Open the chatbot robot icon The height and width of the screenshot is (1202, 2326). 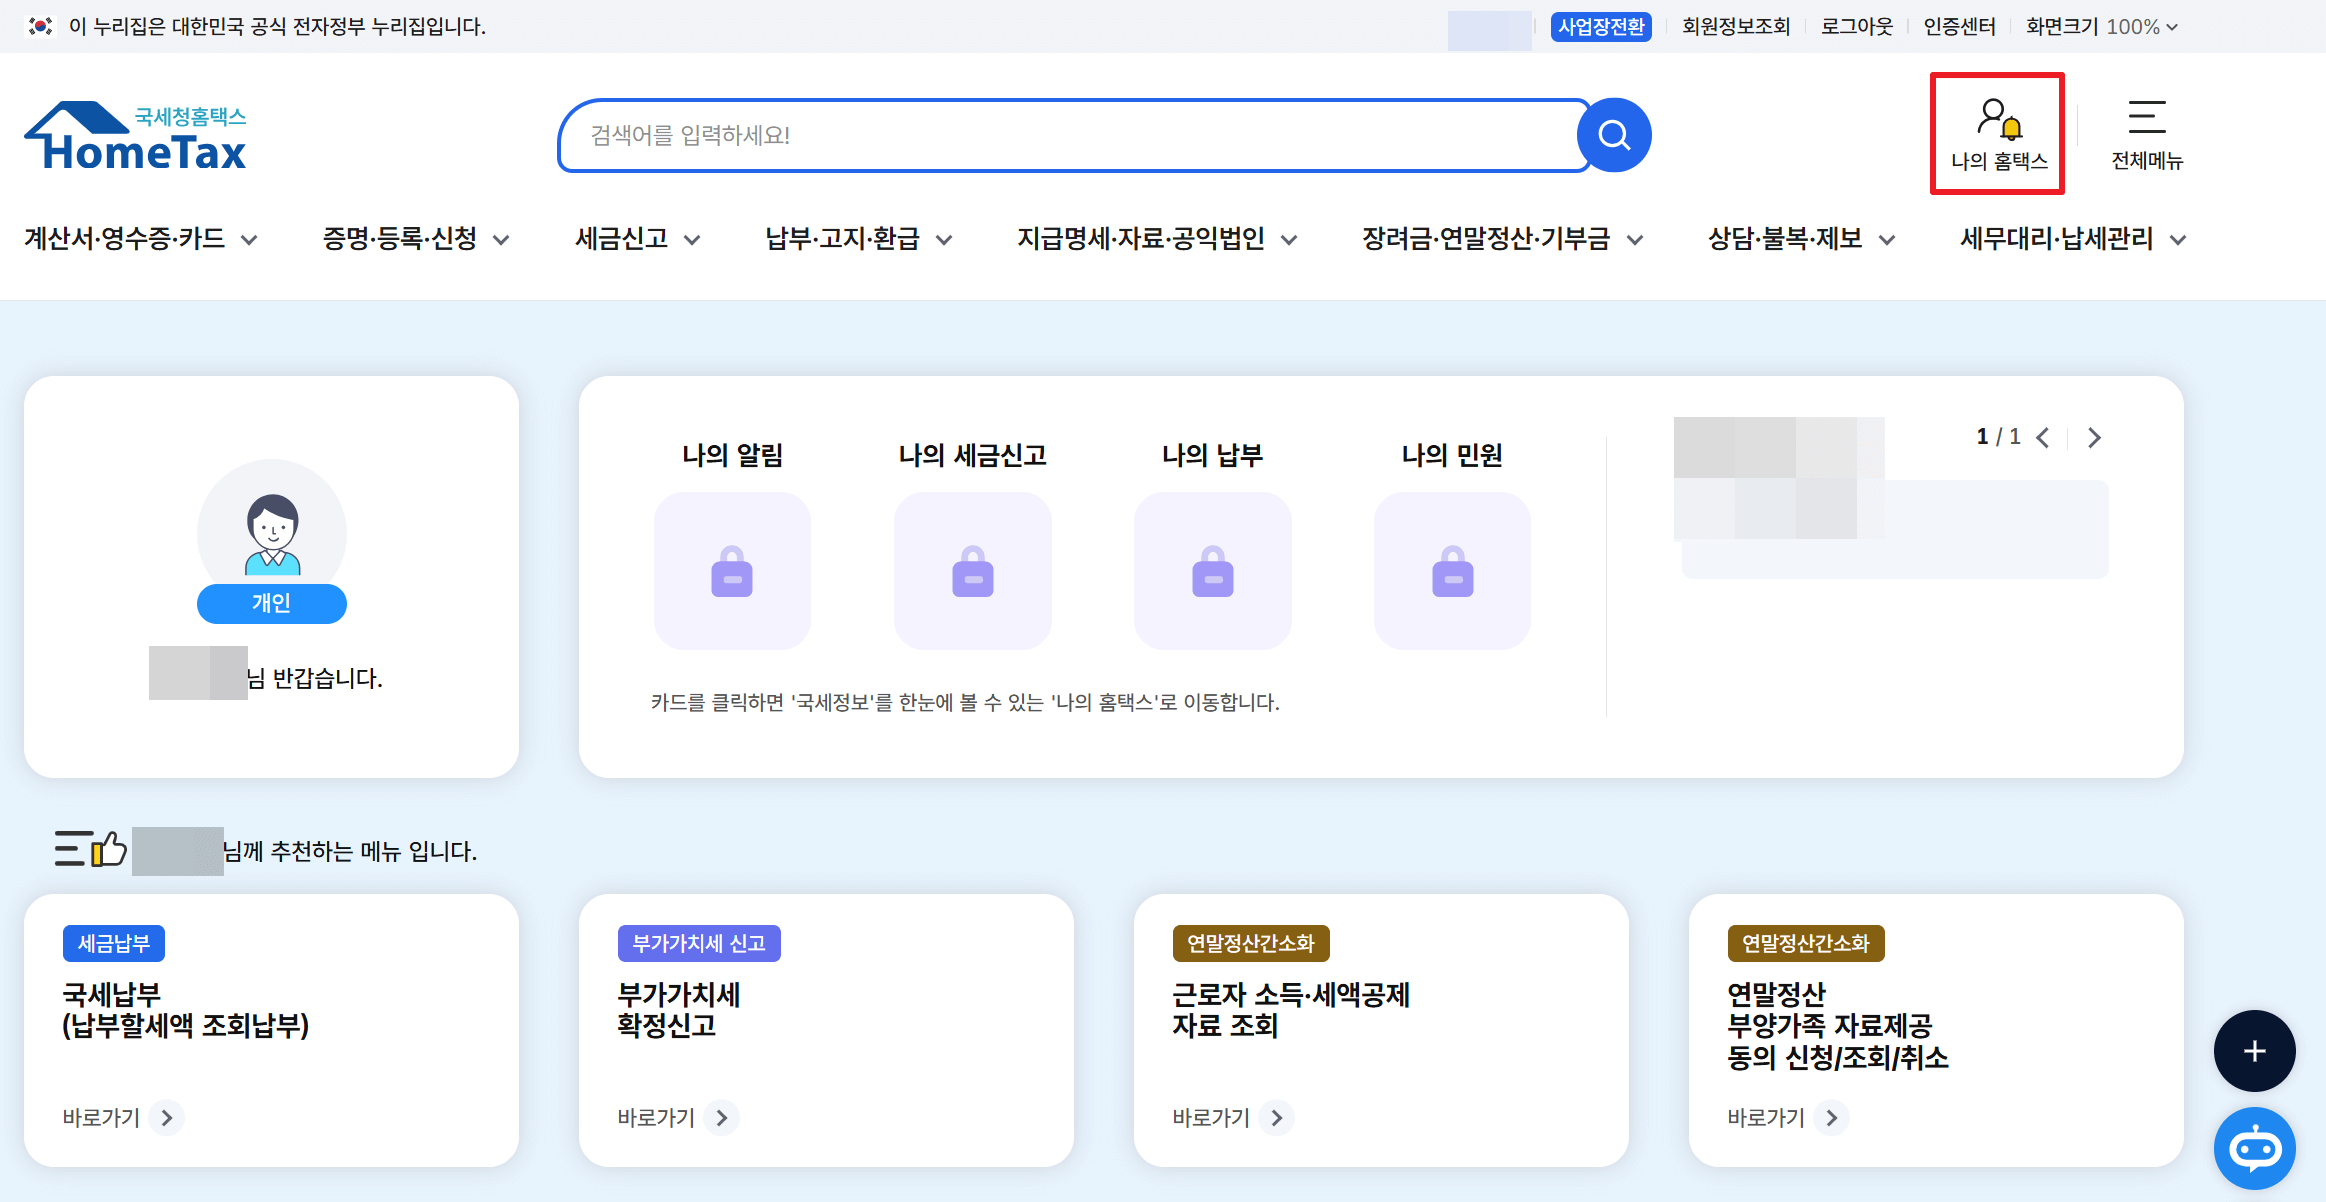2254,1148
